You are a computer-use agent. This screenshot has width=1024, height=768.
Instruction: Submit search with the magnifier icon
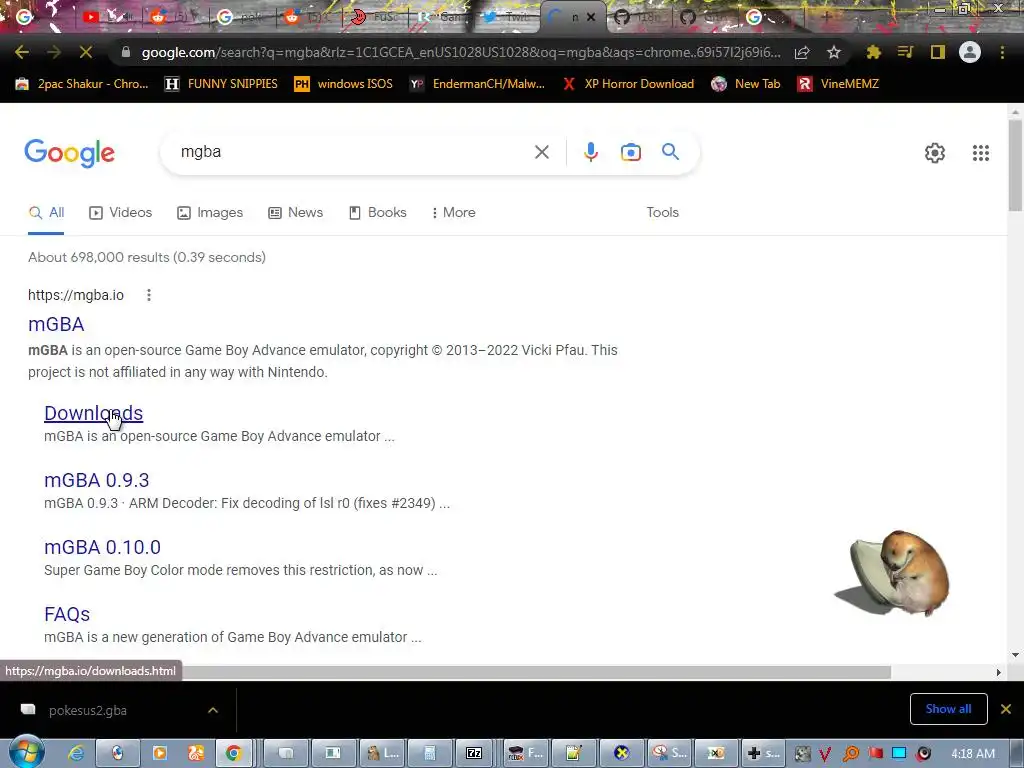pyautogui.click(x=671, y=152)
